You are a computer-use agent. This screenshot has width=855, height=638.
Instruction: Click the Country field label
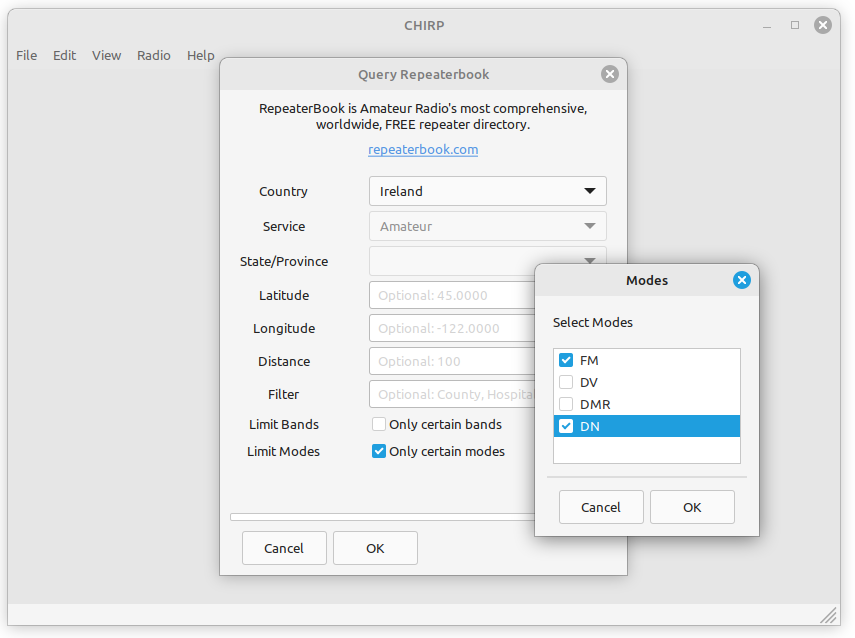tap(284, 191)
